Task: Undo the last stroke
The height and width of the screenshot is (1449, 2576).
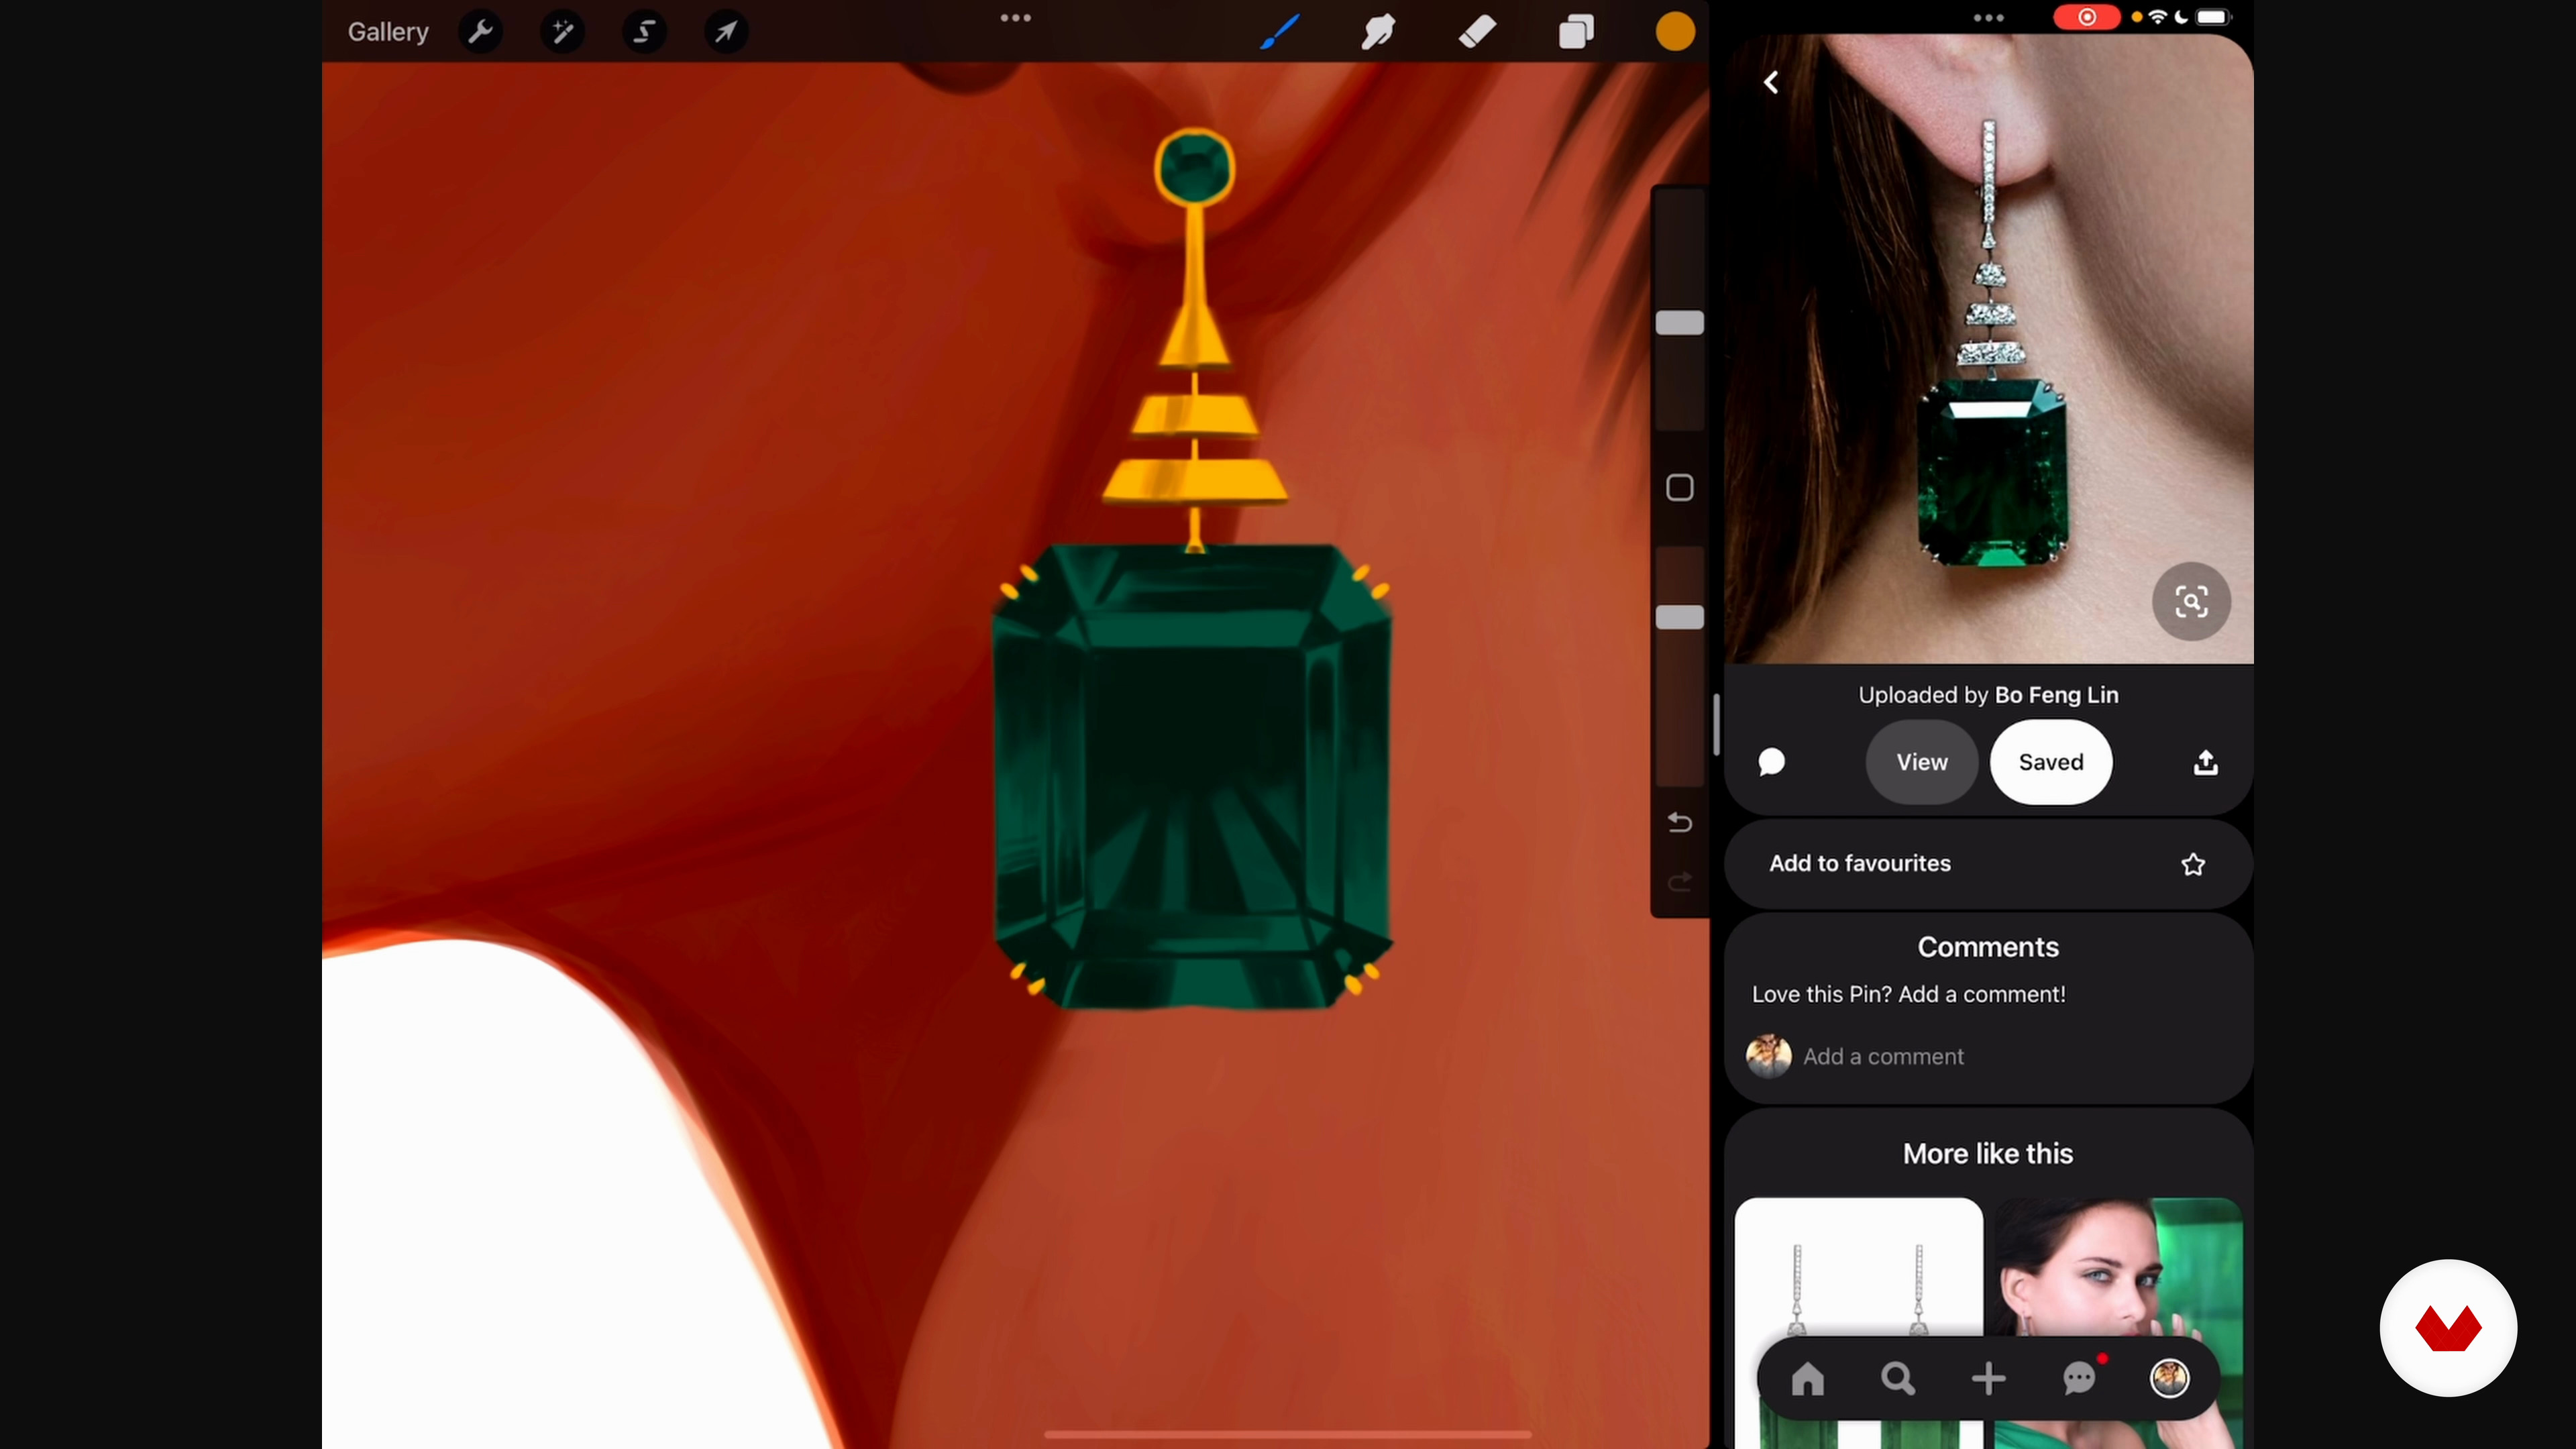Action: coord(1680,822)
